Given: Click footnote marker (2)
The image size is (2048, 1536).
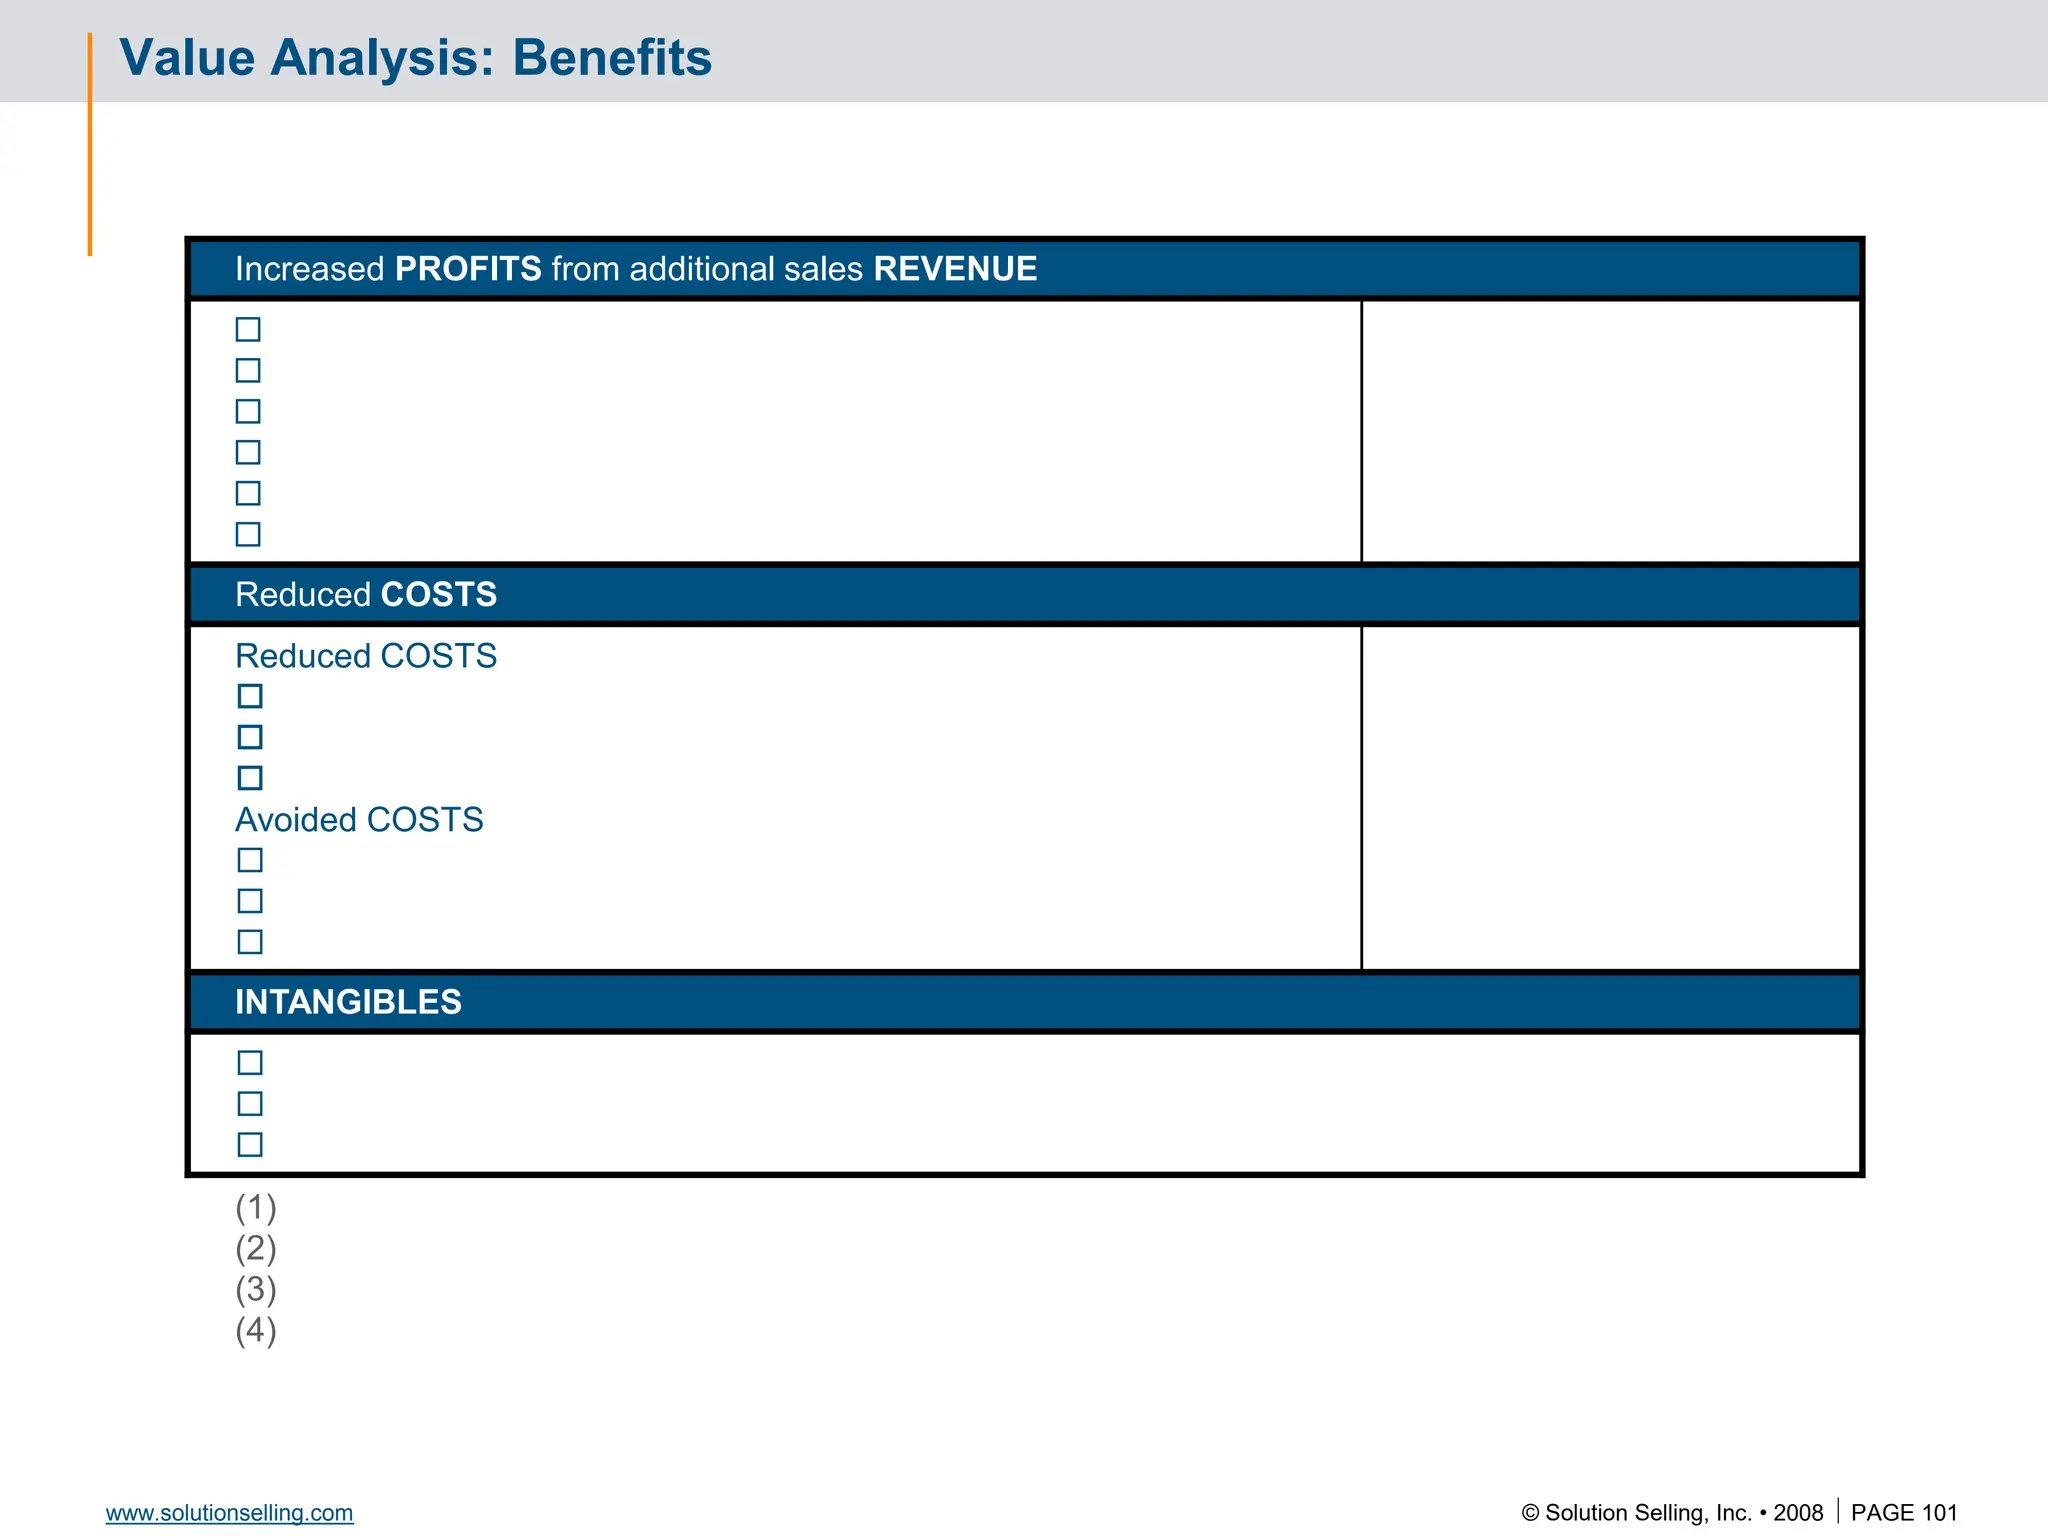Looking at the screenshot, I should point(256,1248).
